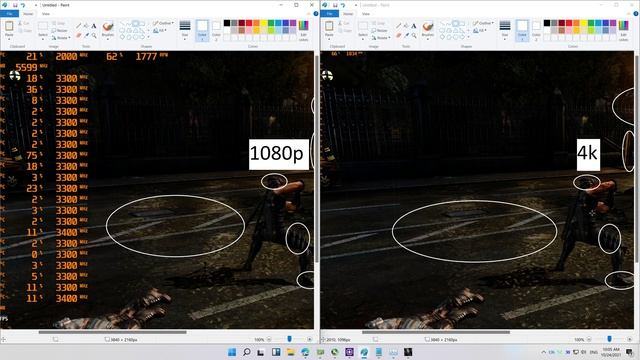Image resolution: width=640 pixels, height=360 pixels.
Task: Click Edit colors in 4k Paint window
Action: [623, 31]
